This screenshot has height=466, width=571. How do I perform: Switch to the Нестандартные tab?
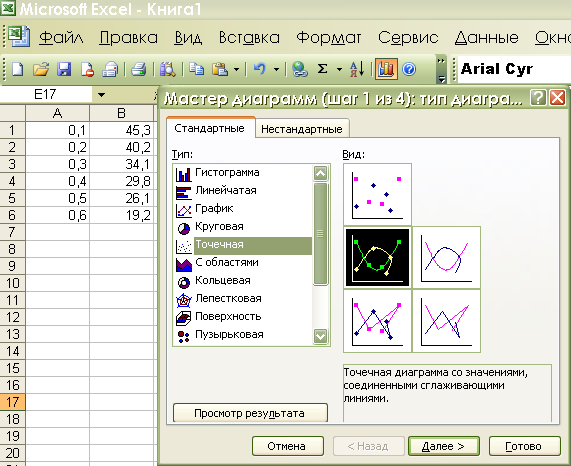pyautogui.click(x=302, y=129)
